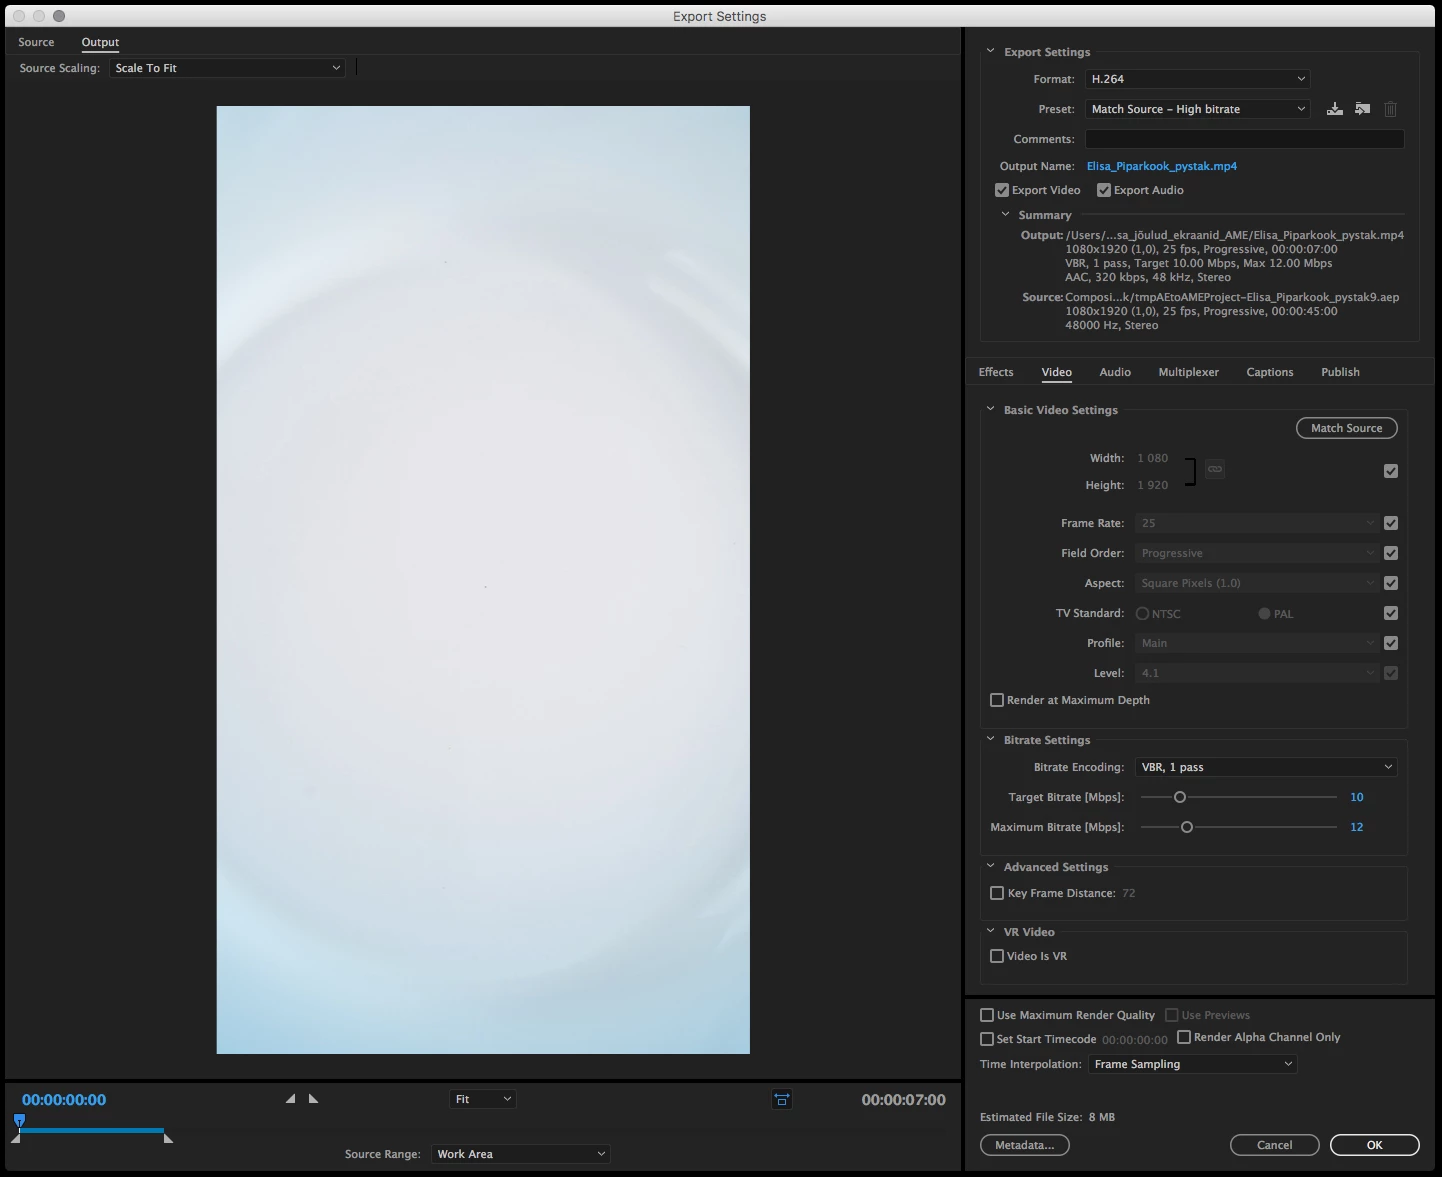Screen dimensions: 1442x1177
Task: Open the Source Scaling dropdown
Action: (x=227, y=68)
